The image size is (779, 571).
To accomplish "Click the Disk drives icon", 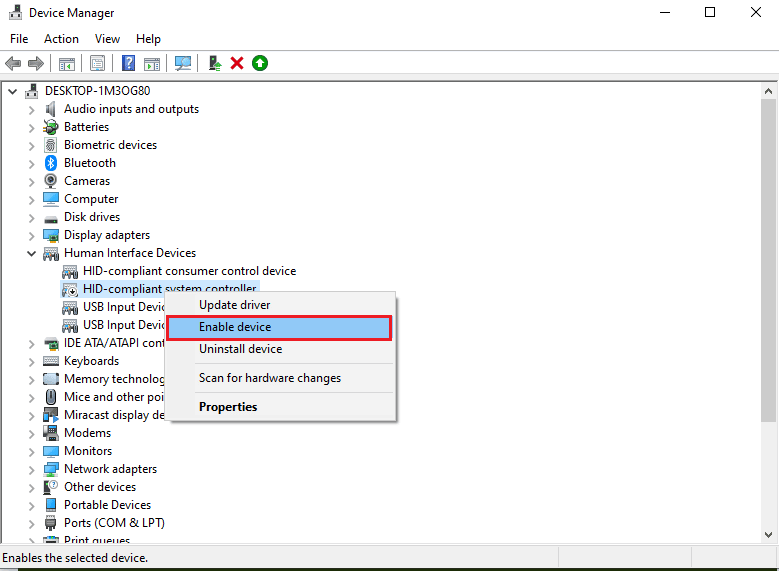I will pyautogui.click(x=51, y=218).
